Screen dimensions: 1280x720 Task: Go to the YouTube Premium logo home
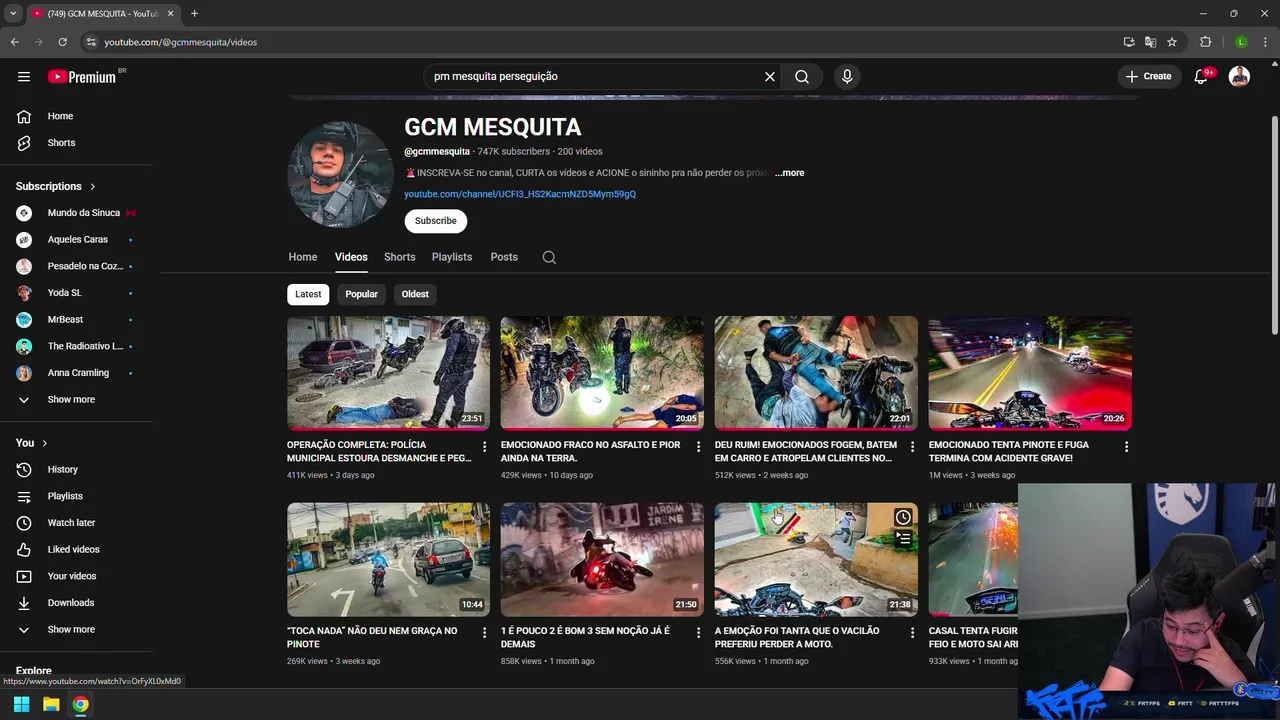tap(82, 76)
